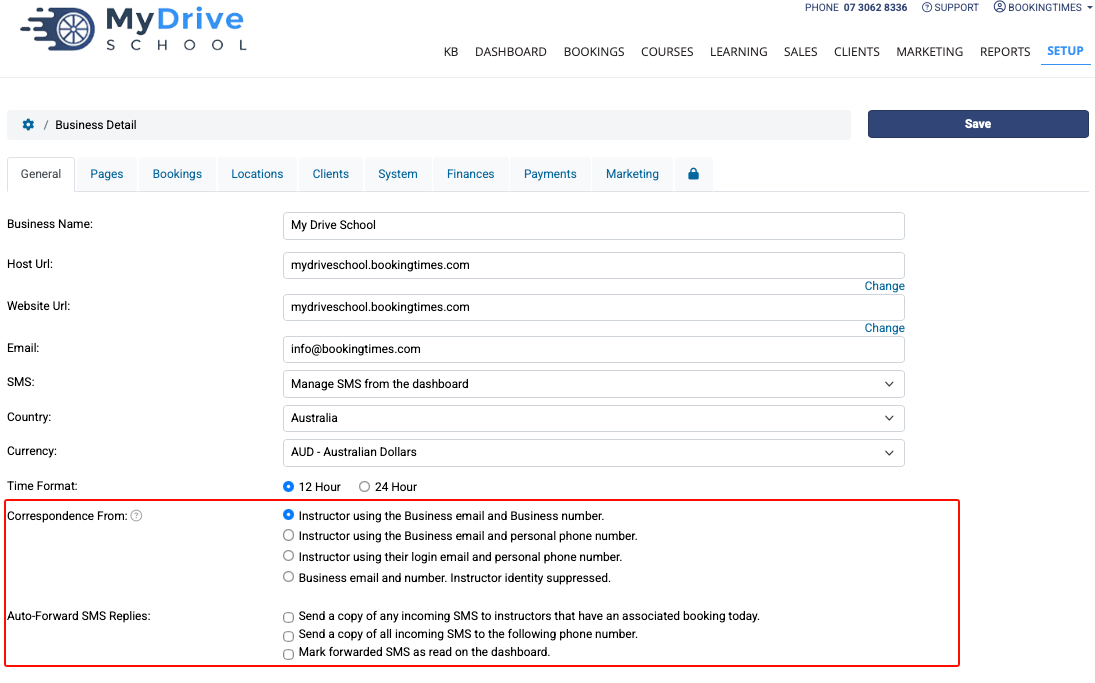Image resolution: width=1095 pixels, height=683 pixels.
Task: Open the BookingTimes user account icon
Action: (x=999, y=7)
